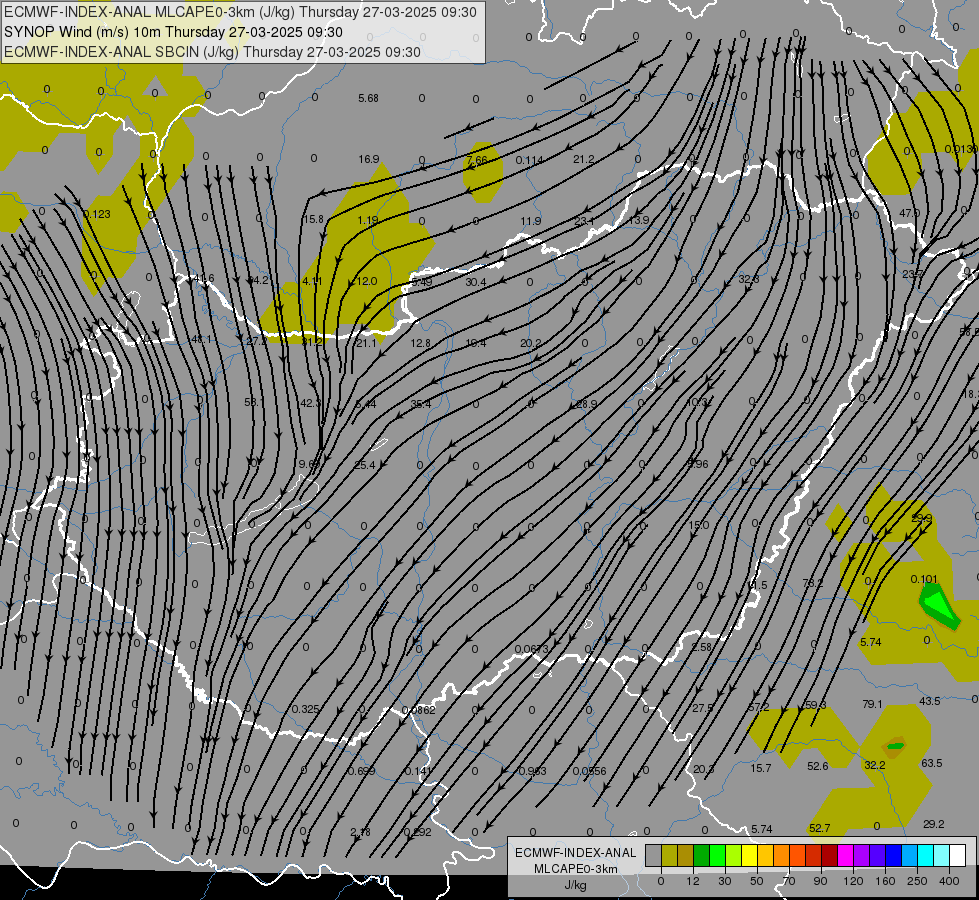Click the map value 15.7

coord(760,768)
